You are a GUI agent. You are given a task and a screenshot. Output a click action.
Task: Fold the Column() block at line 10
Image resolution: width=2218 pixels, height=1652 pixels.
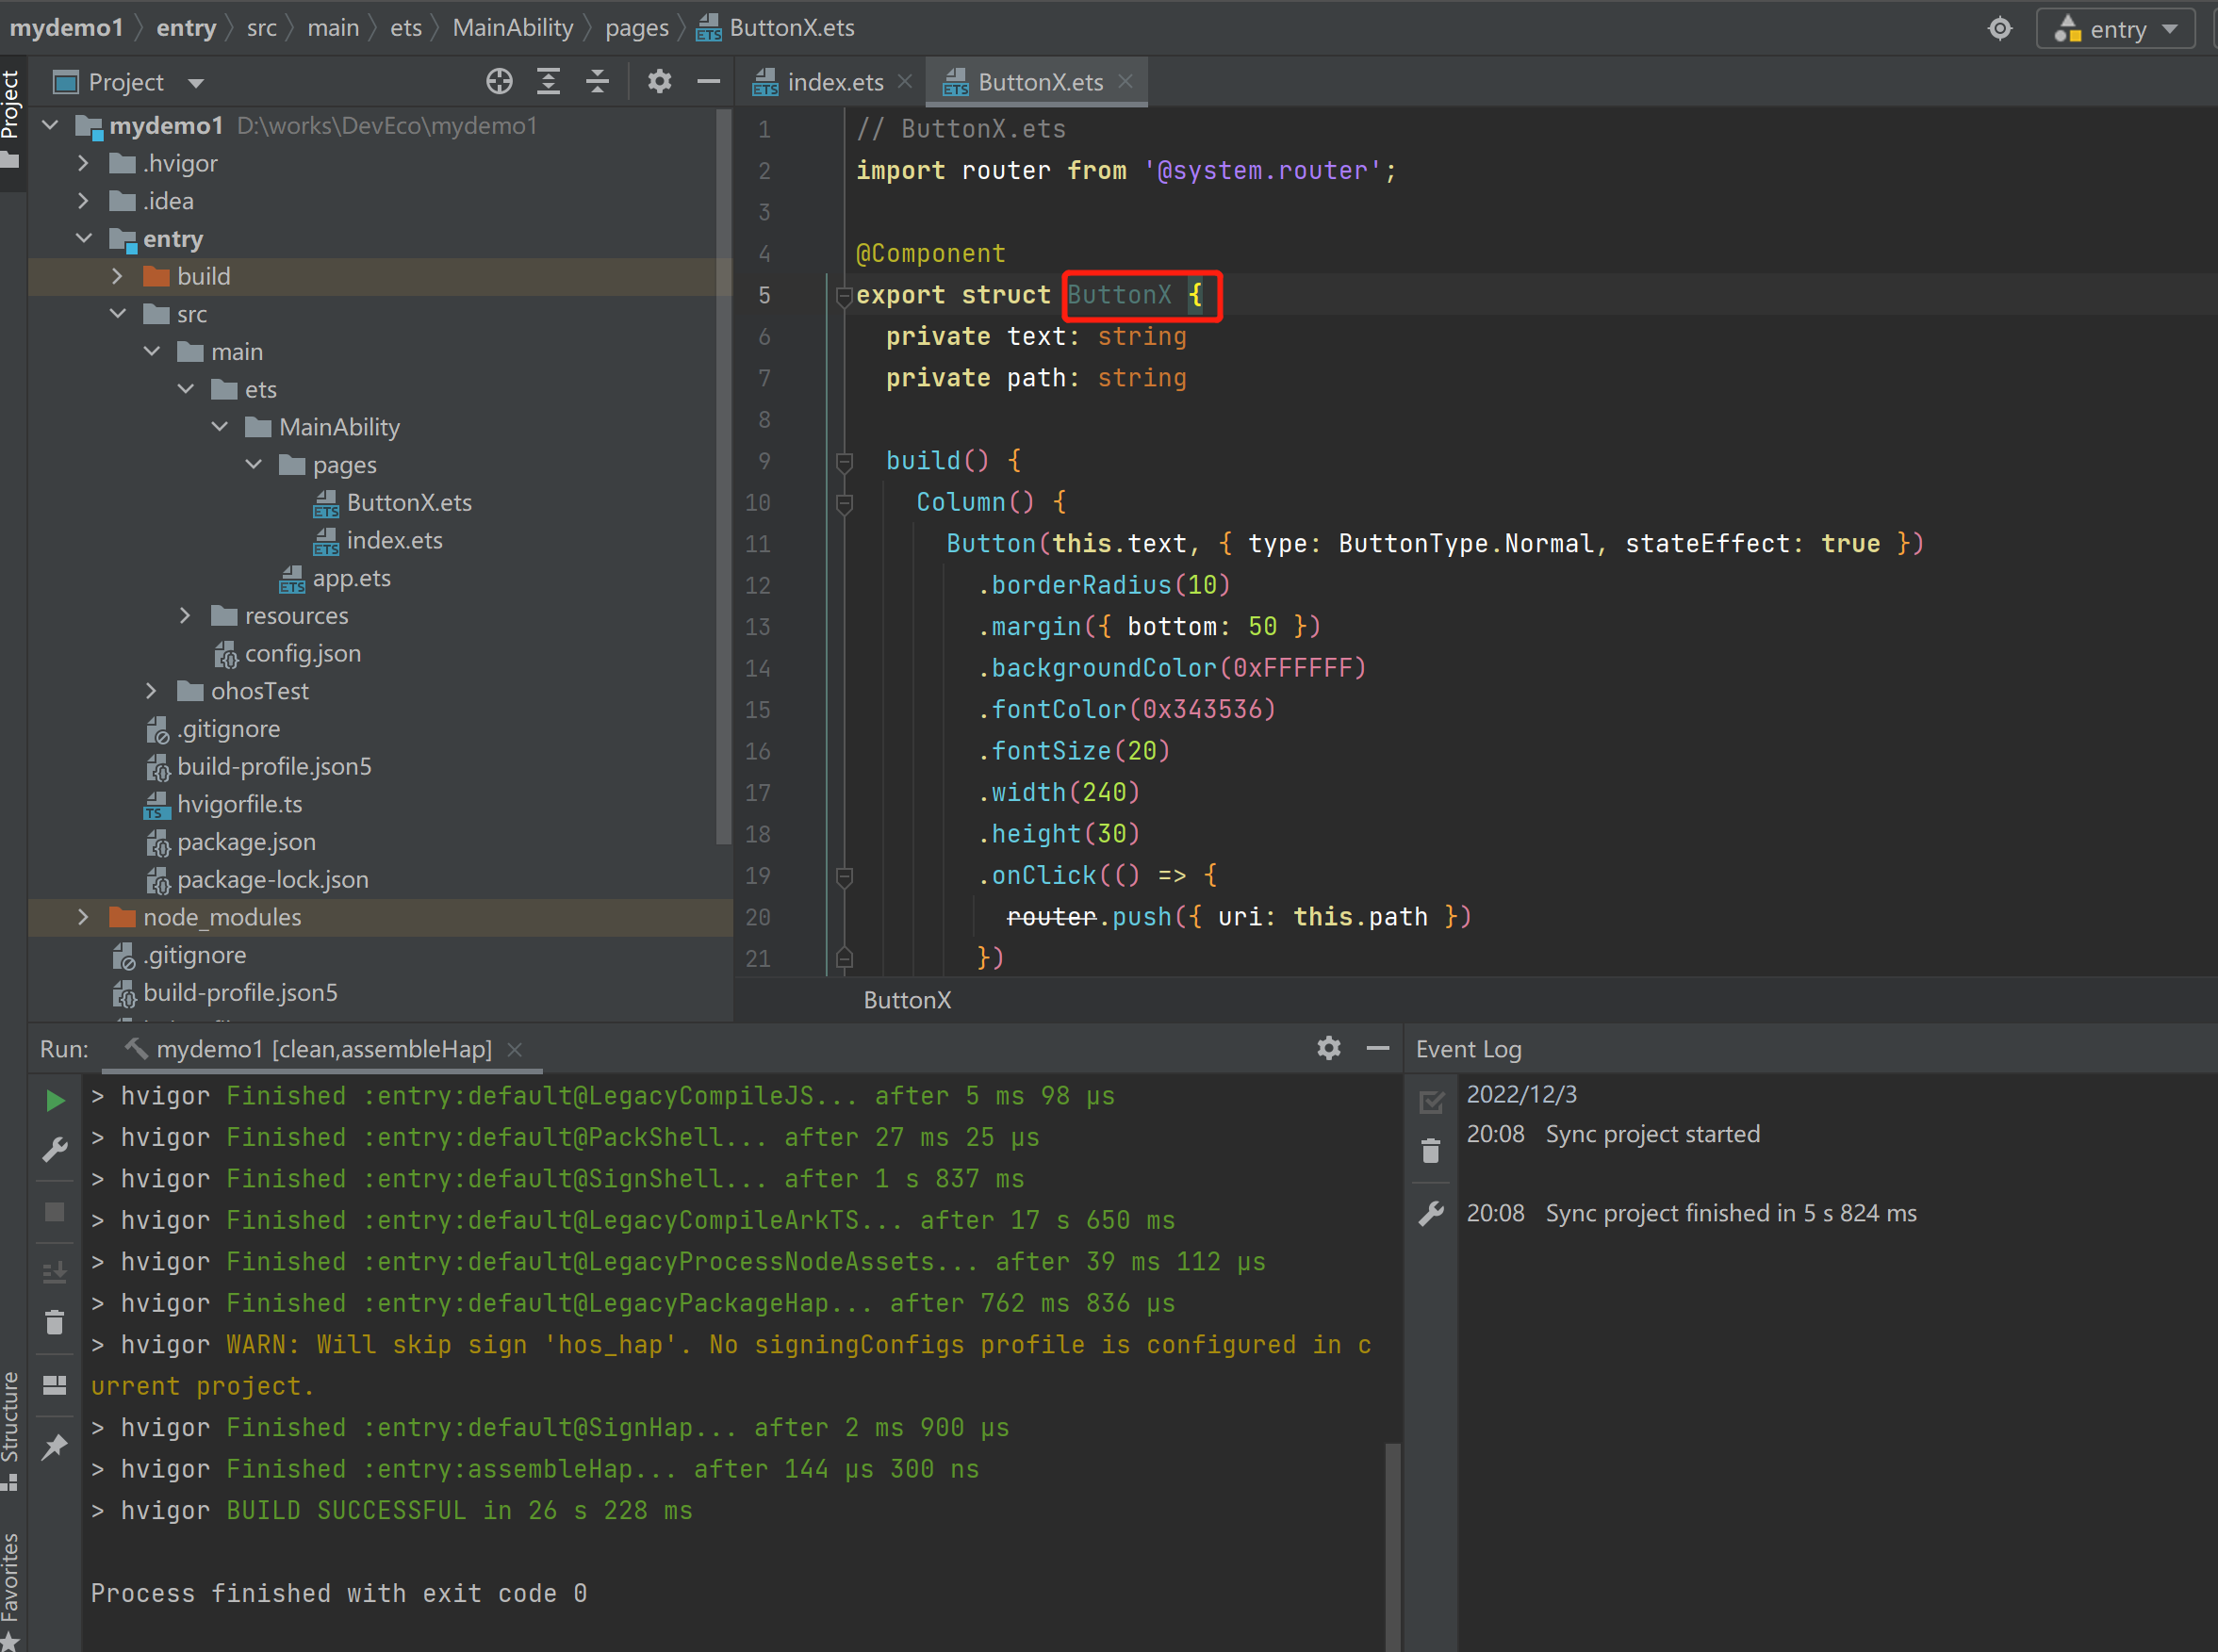tap(843, 503)
